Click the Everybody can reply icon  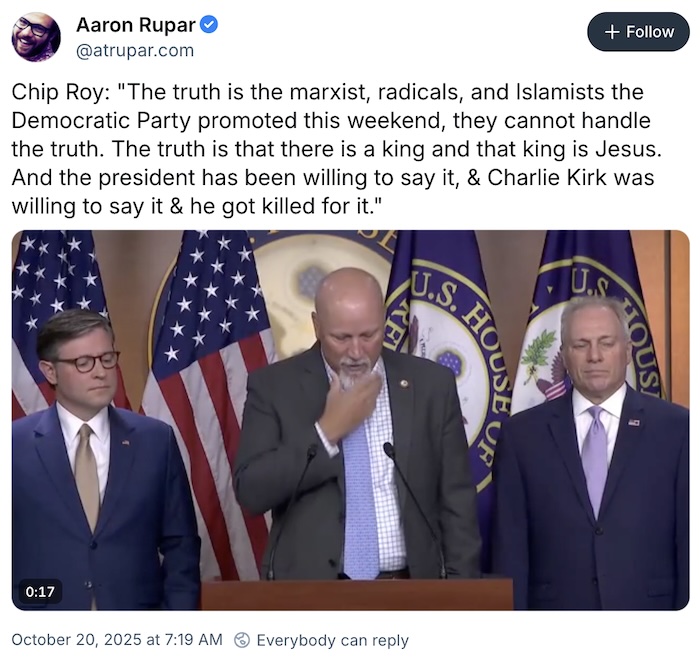[x=241, y=640]
